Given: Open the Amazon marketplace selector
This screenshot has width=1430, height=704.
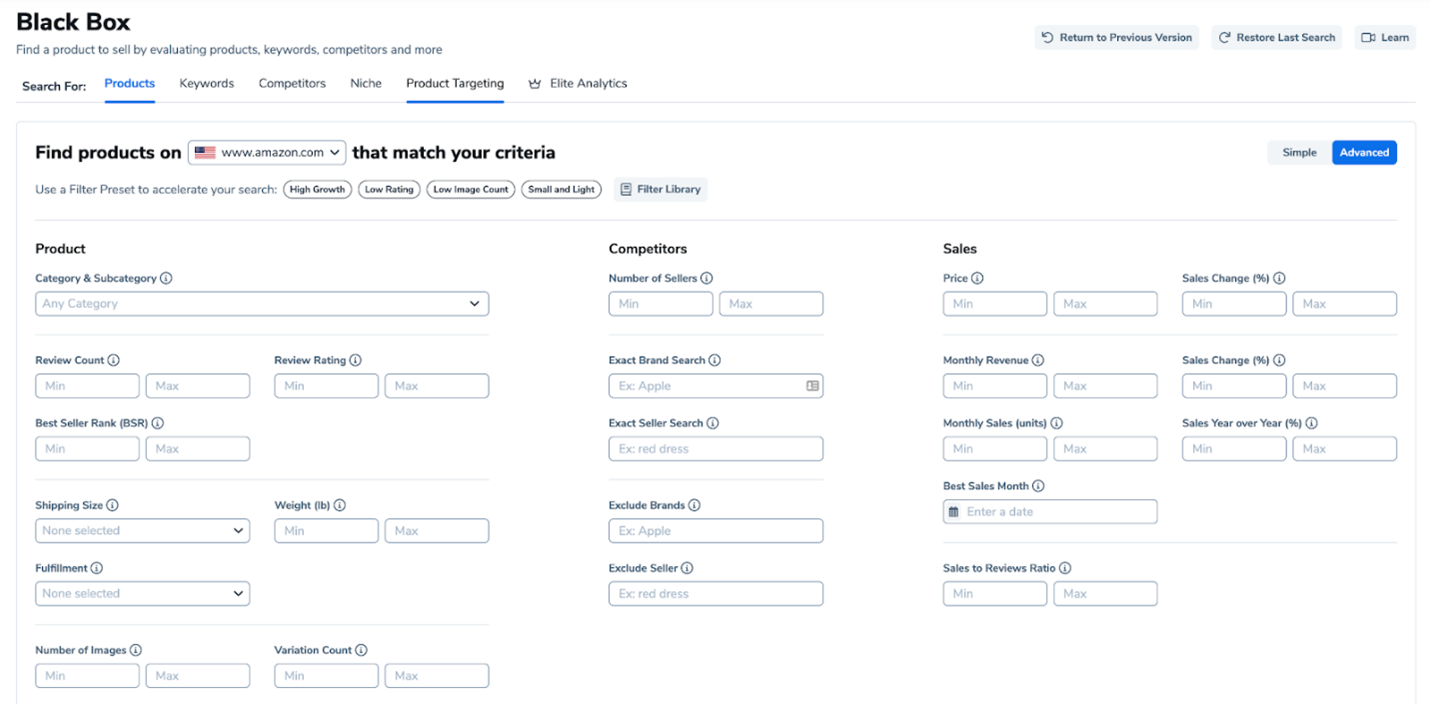Looking at the screenshot, I should point(268,153).
